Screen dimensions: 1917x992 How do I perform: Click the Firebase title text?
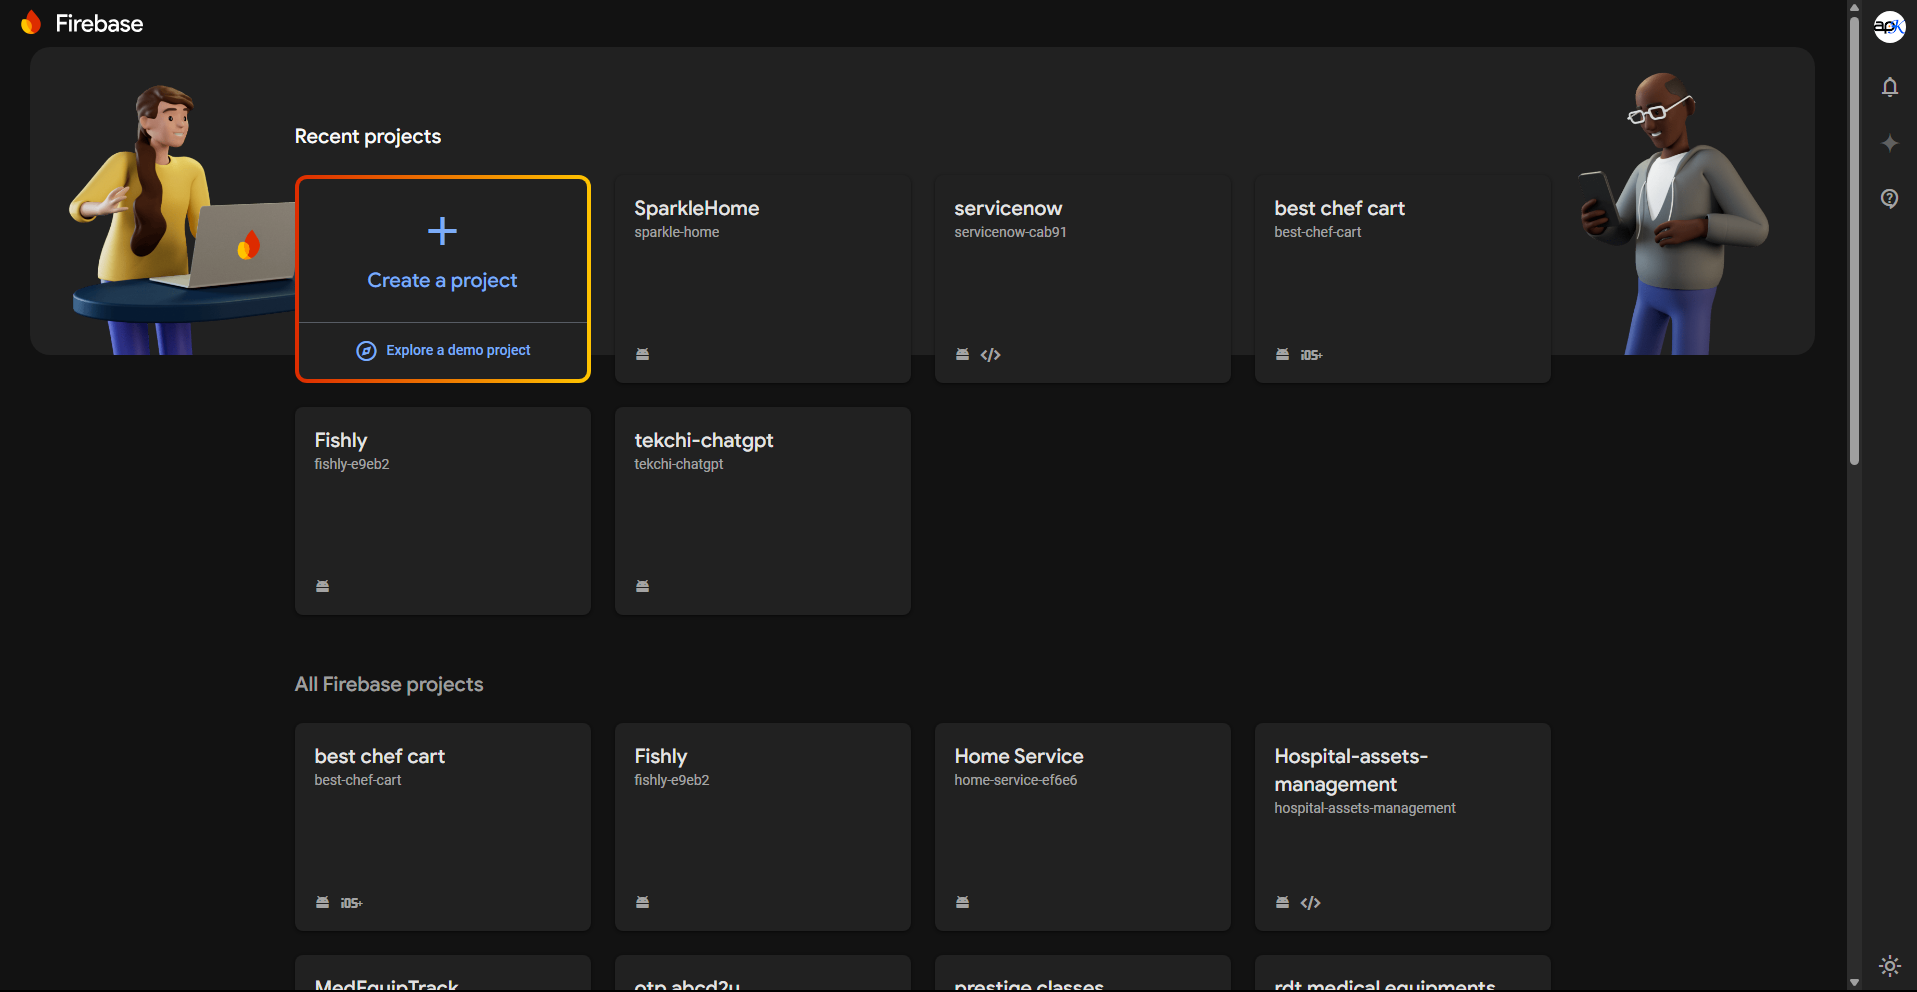click(99, 24)
